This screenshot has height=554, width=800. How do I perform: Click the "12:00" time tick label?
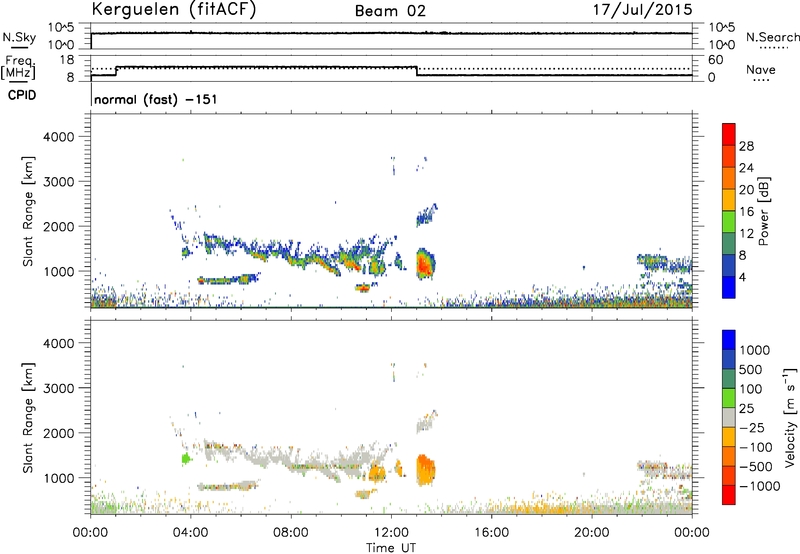[x=391, y=533]
